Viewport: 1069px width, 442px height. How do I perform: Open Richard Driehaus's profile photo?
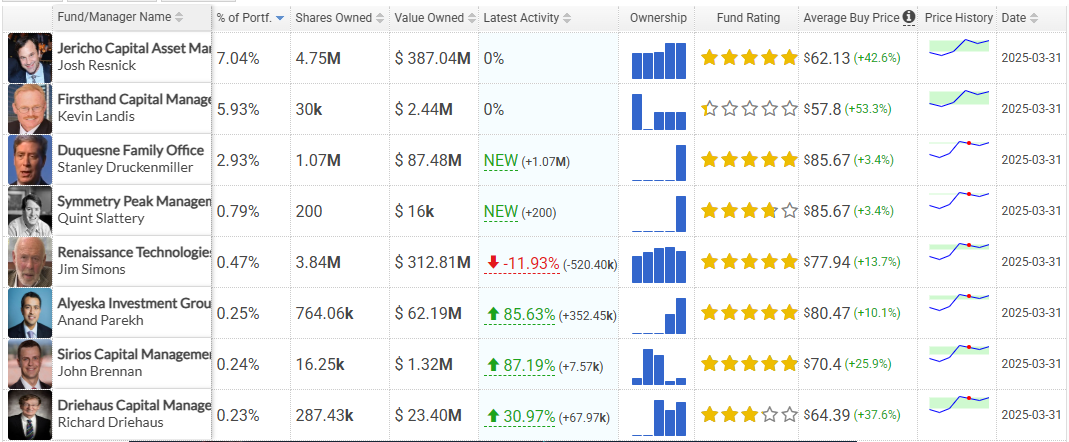(30, 415)
